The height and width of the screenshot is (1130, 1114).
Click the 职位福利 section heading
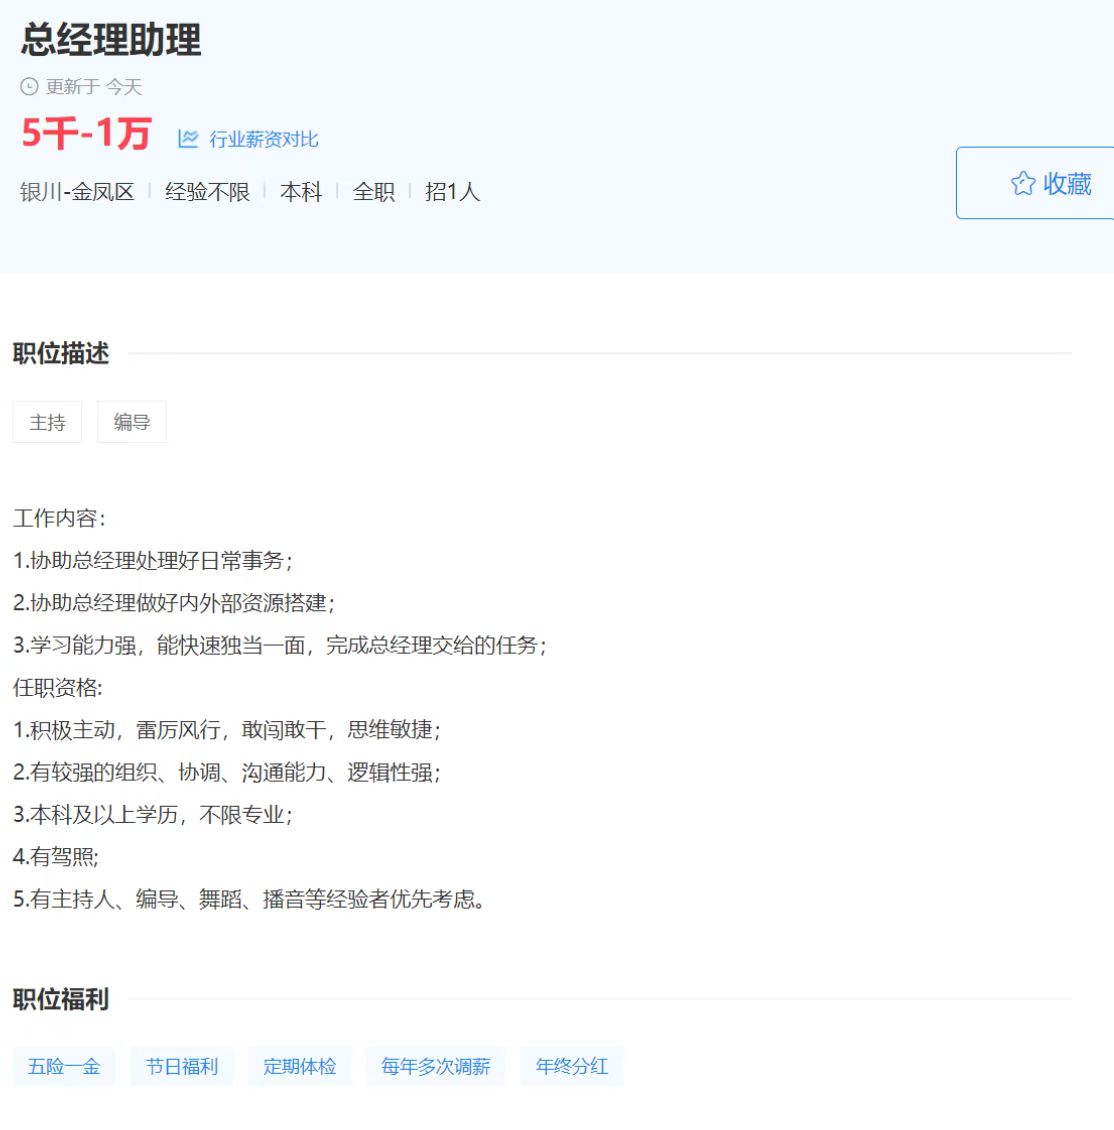click(61, 999)
